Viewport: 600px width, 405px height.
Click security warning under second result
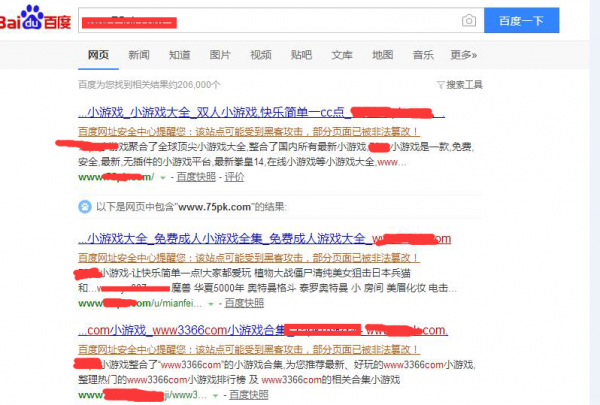249,258
